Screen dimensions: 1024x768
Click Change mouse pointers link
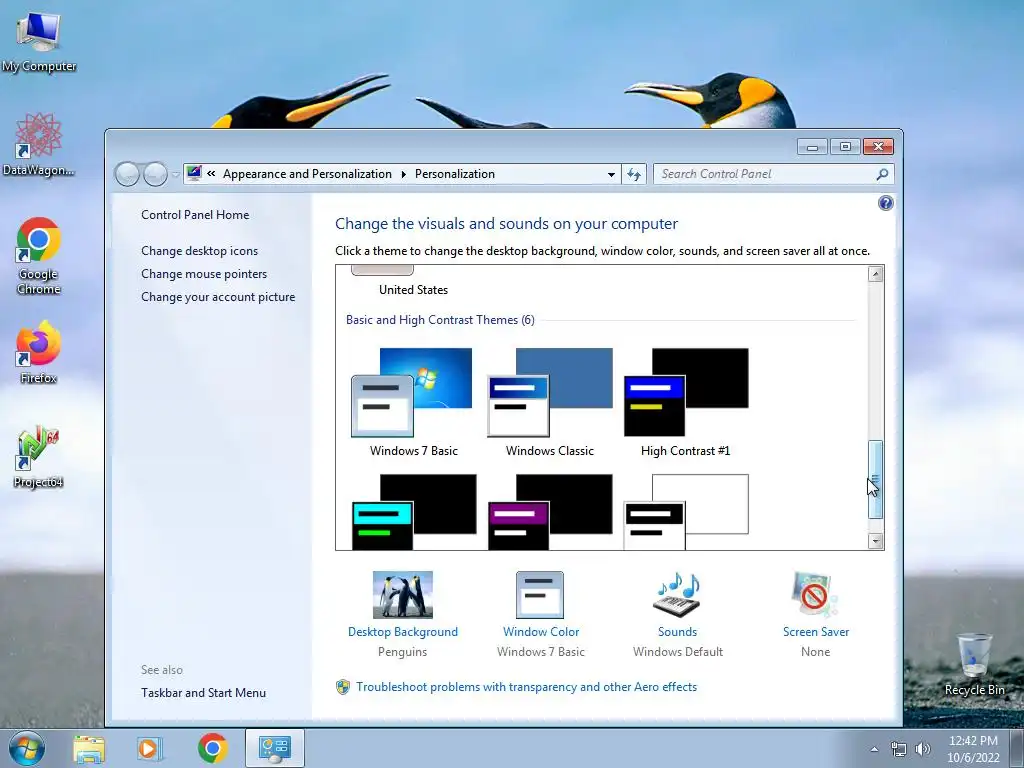pos(204,274)
